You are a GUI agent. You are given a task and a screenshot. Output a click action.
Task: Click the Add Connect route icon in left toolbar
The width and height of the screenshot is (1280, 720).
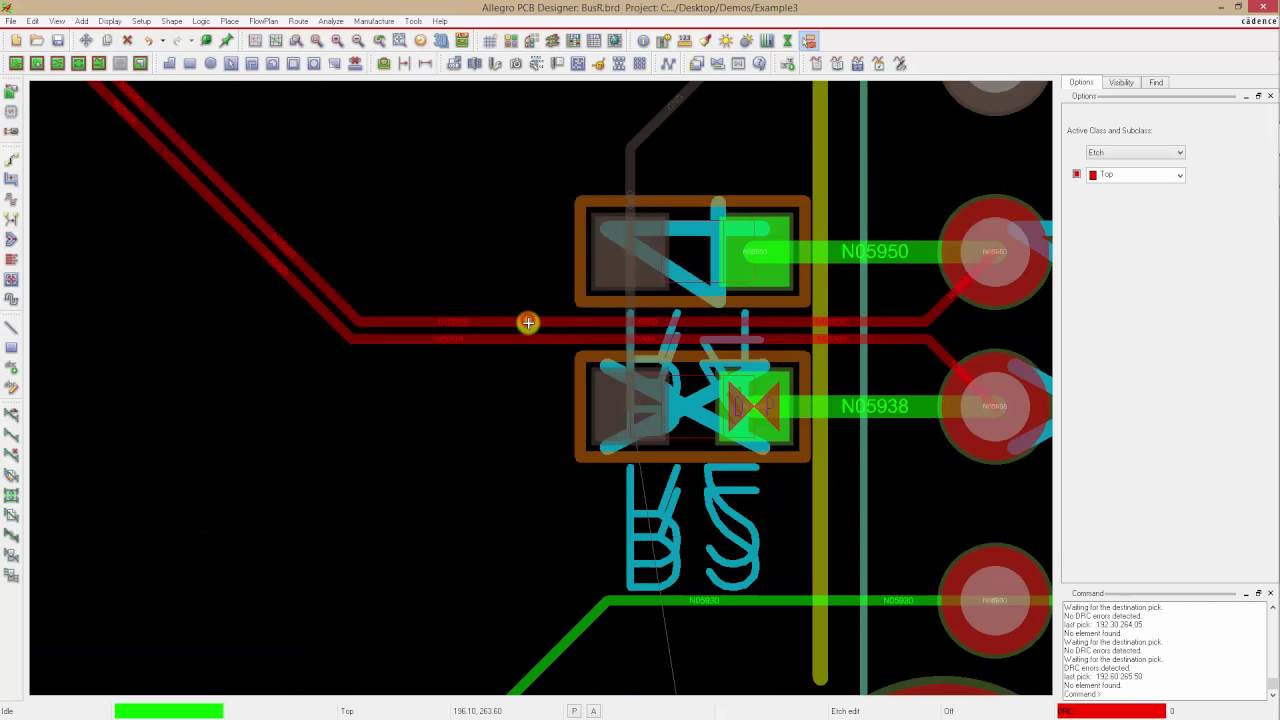pos(11,160)
